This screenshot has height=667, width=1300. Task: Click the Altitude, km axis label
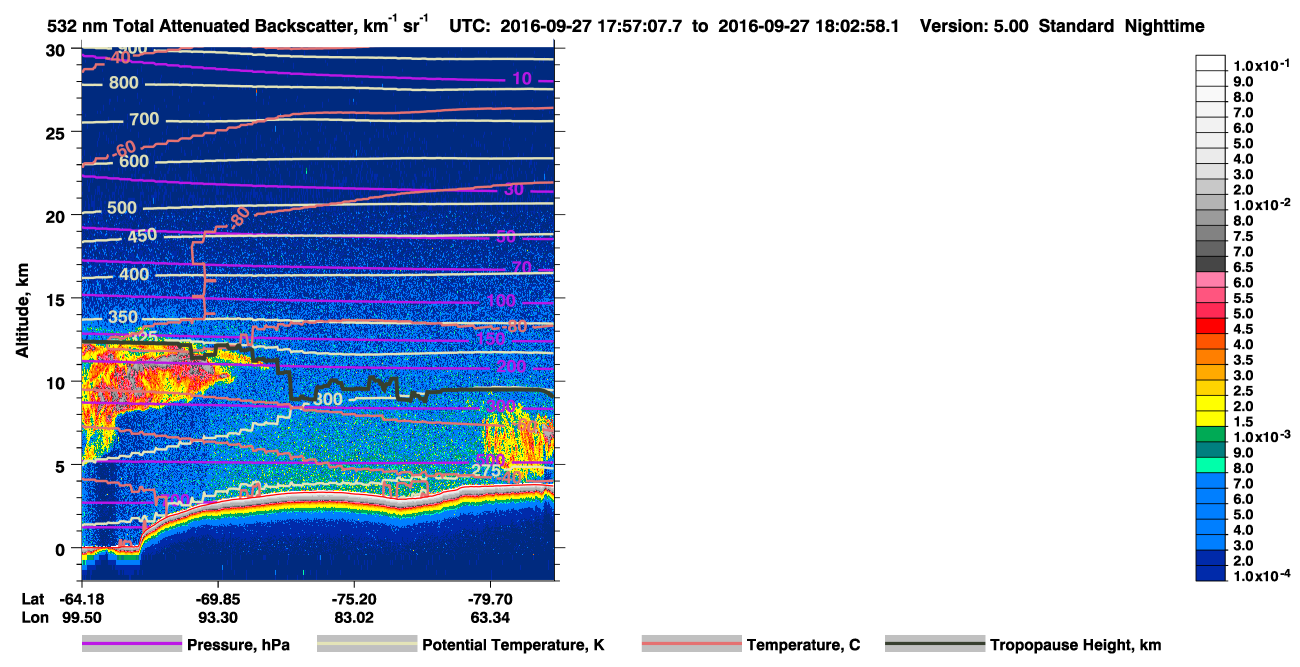point(22,310)
